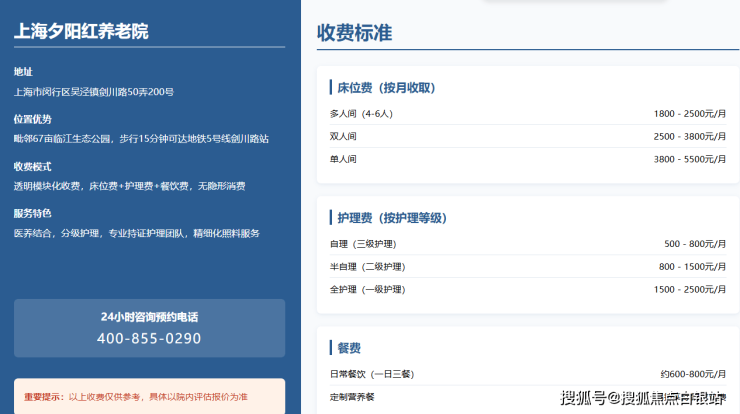Click the 收费标准 page heading
Screen dimensions: 740x414
pyautogui.click(x=354, y=33)
